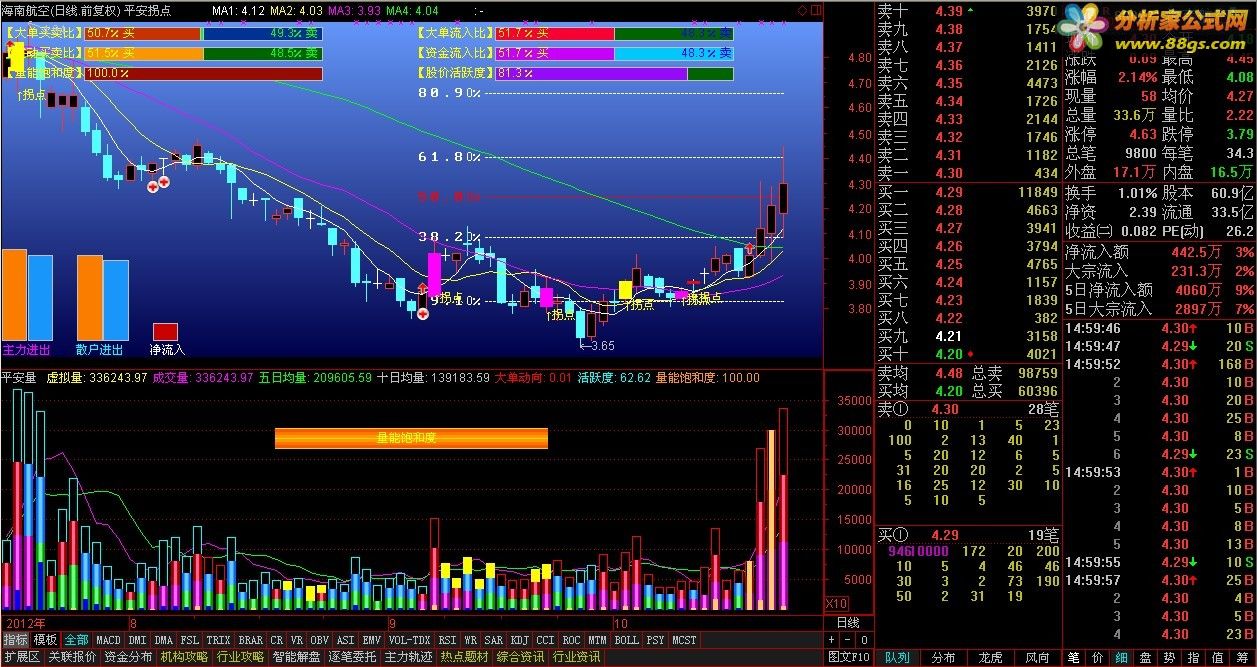
Task: Open the 模板 template tab
Action: point(45,640)
